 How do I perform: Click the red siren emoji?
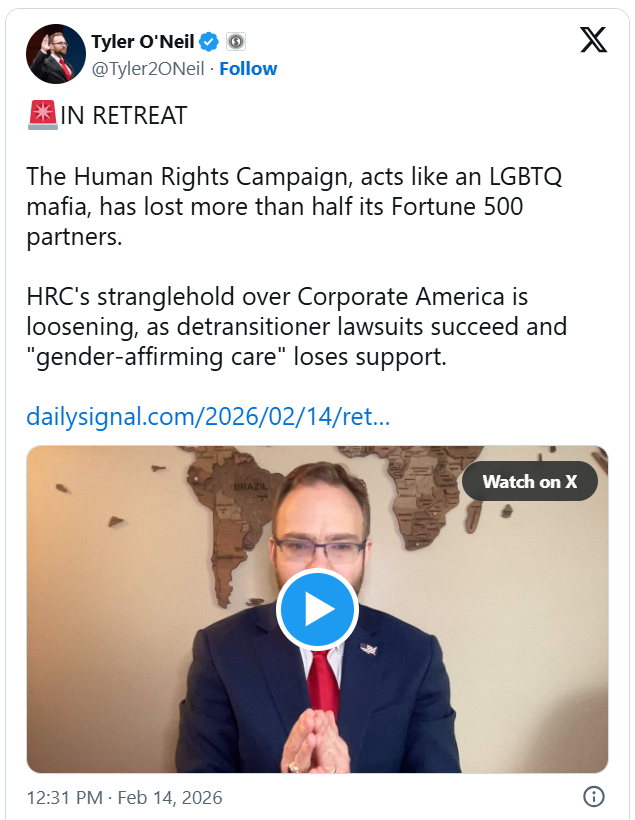(42, 116)
